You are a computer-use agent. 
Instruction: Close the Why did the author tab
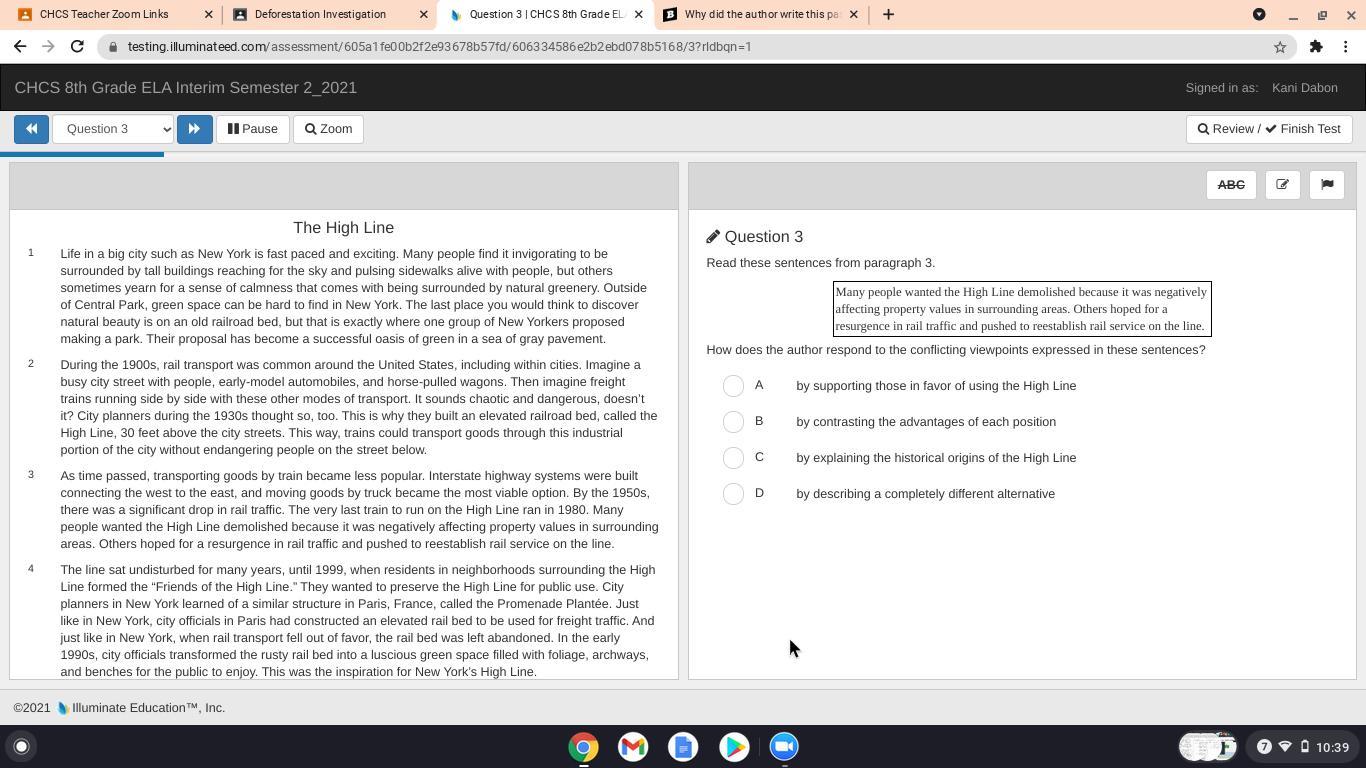853,14
